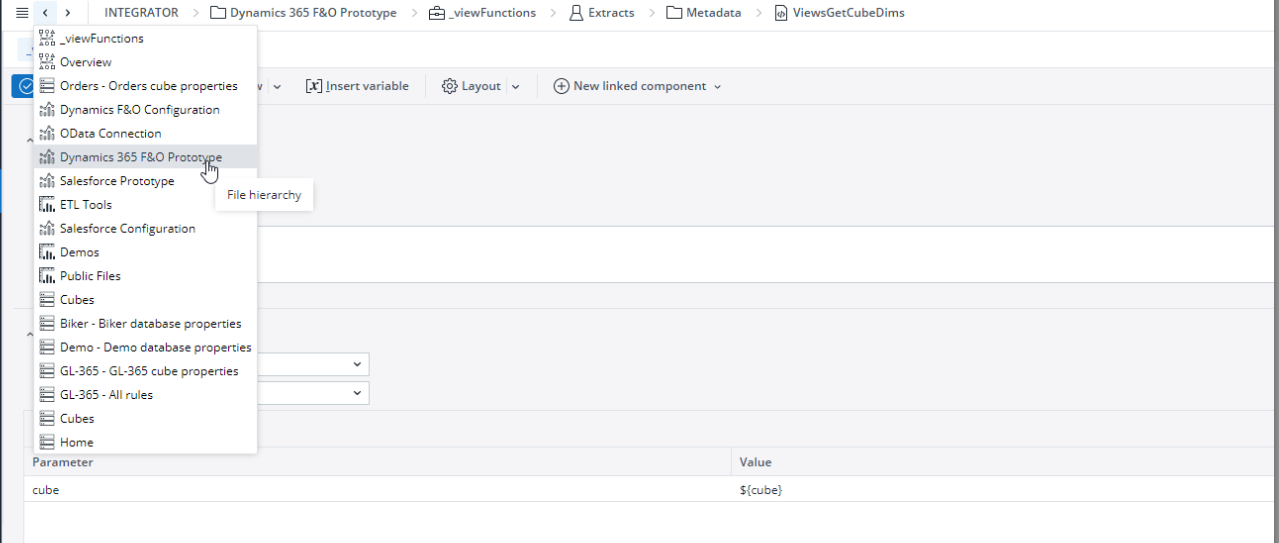Select Salesforce Prototype from history list

click(x=117, y=181)
